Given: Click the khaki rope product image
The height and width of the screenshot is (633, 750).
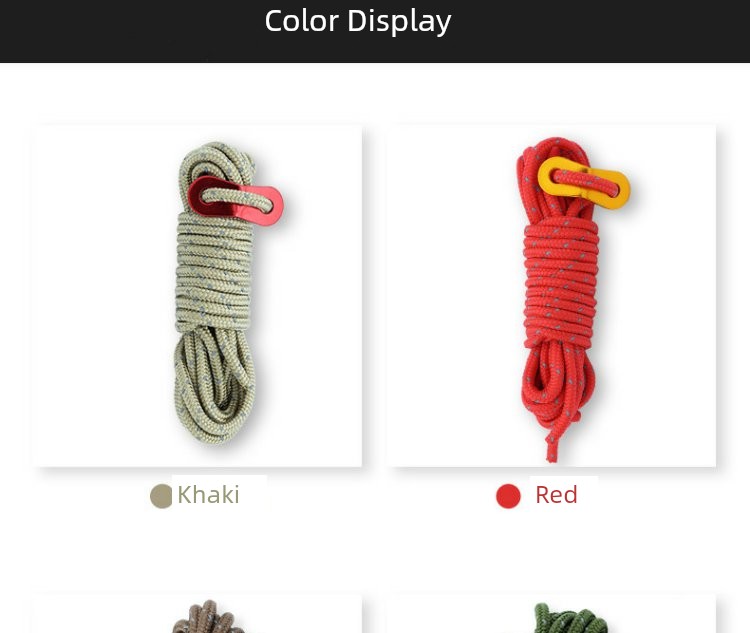Looking at the screenshot, I should pos(198,296).
